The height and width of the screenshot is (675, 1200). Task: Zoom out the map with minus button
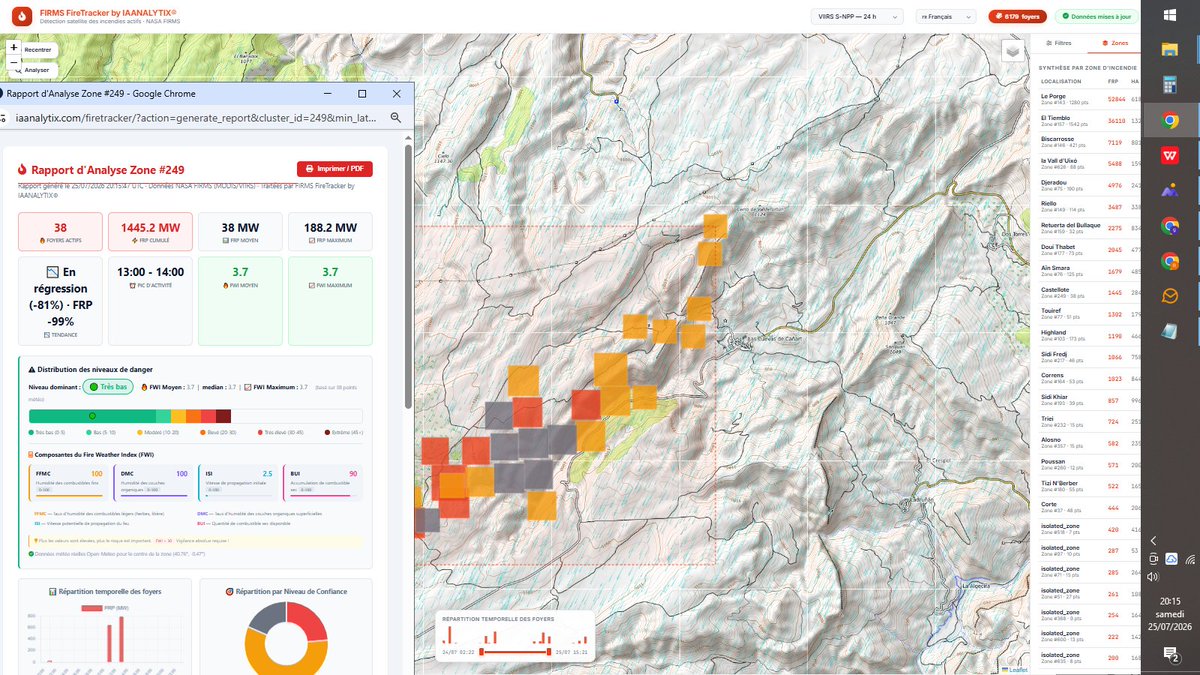click(13, 62)
